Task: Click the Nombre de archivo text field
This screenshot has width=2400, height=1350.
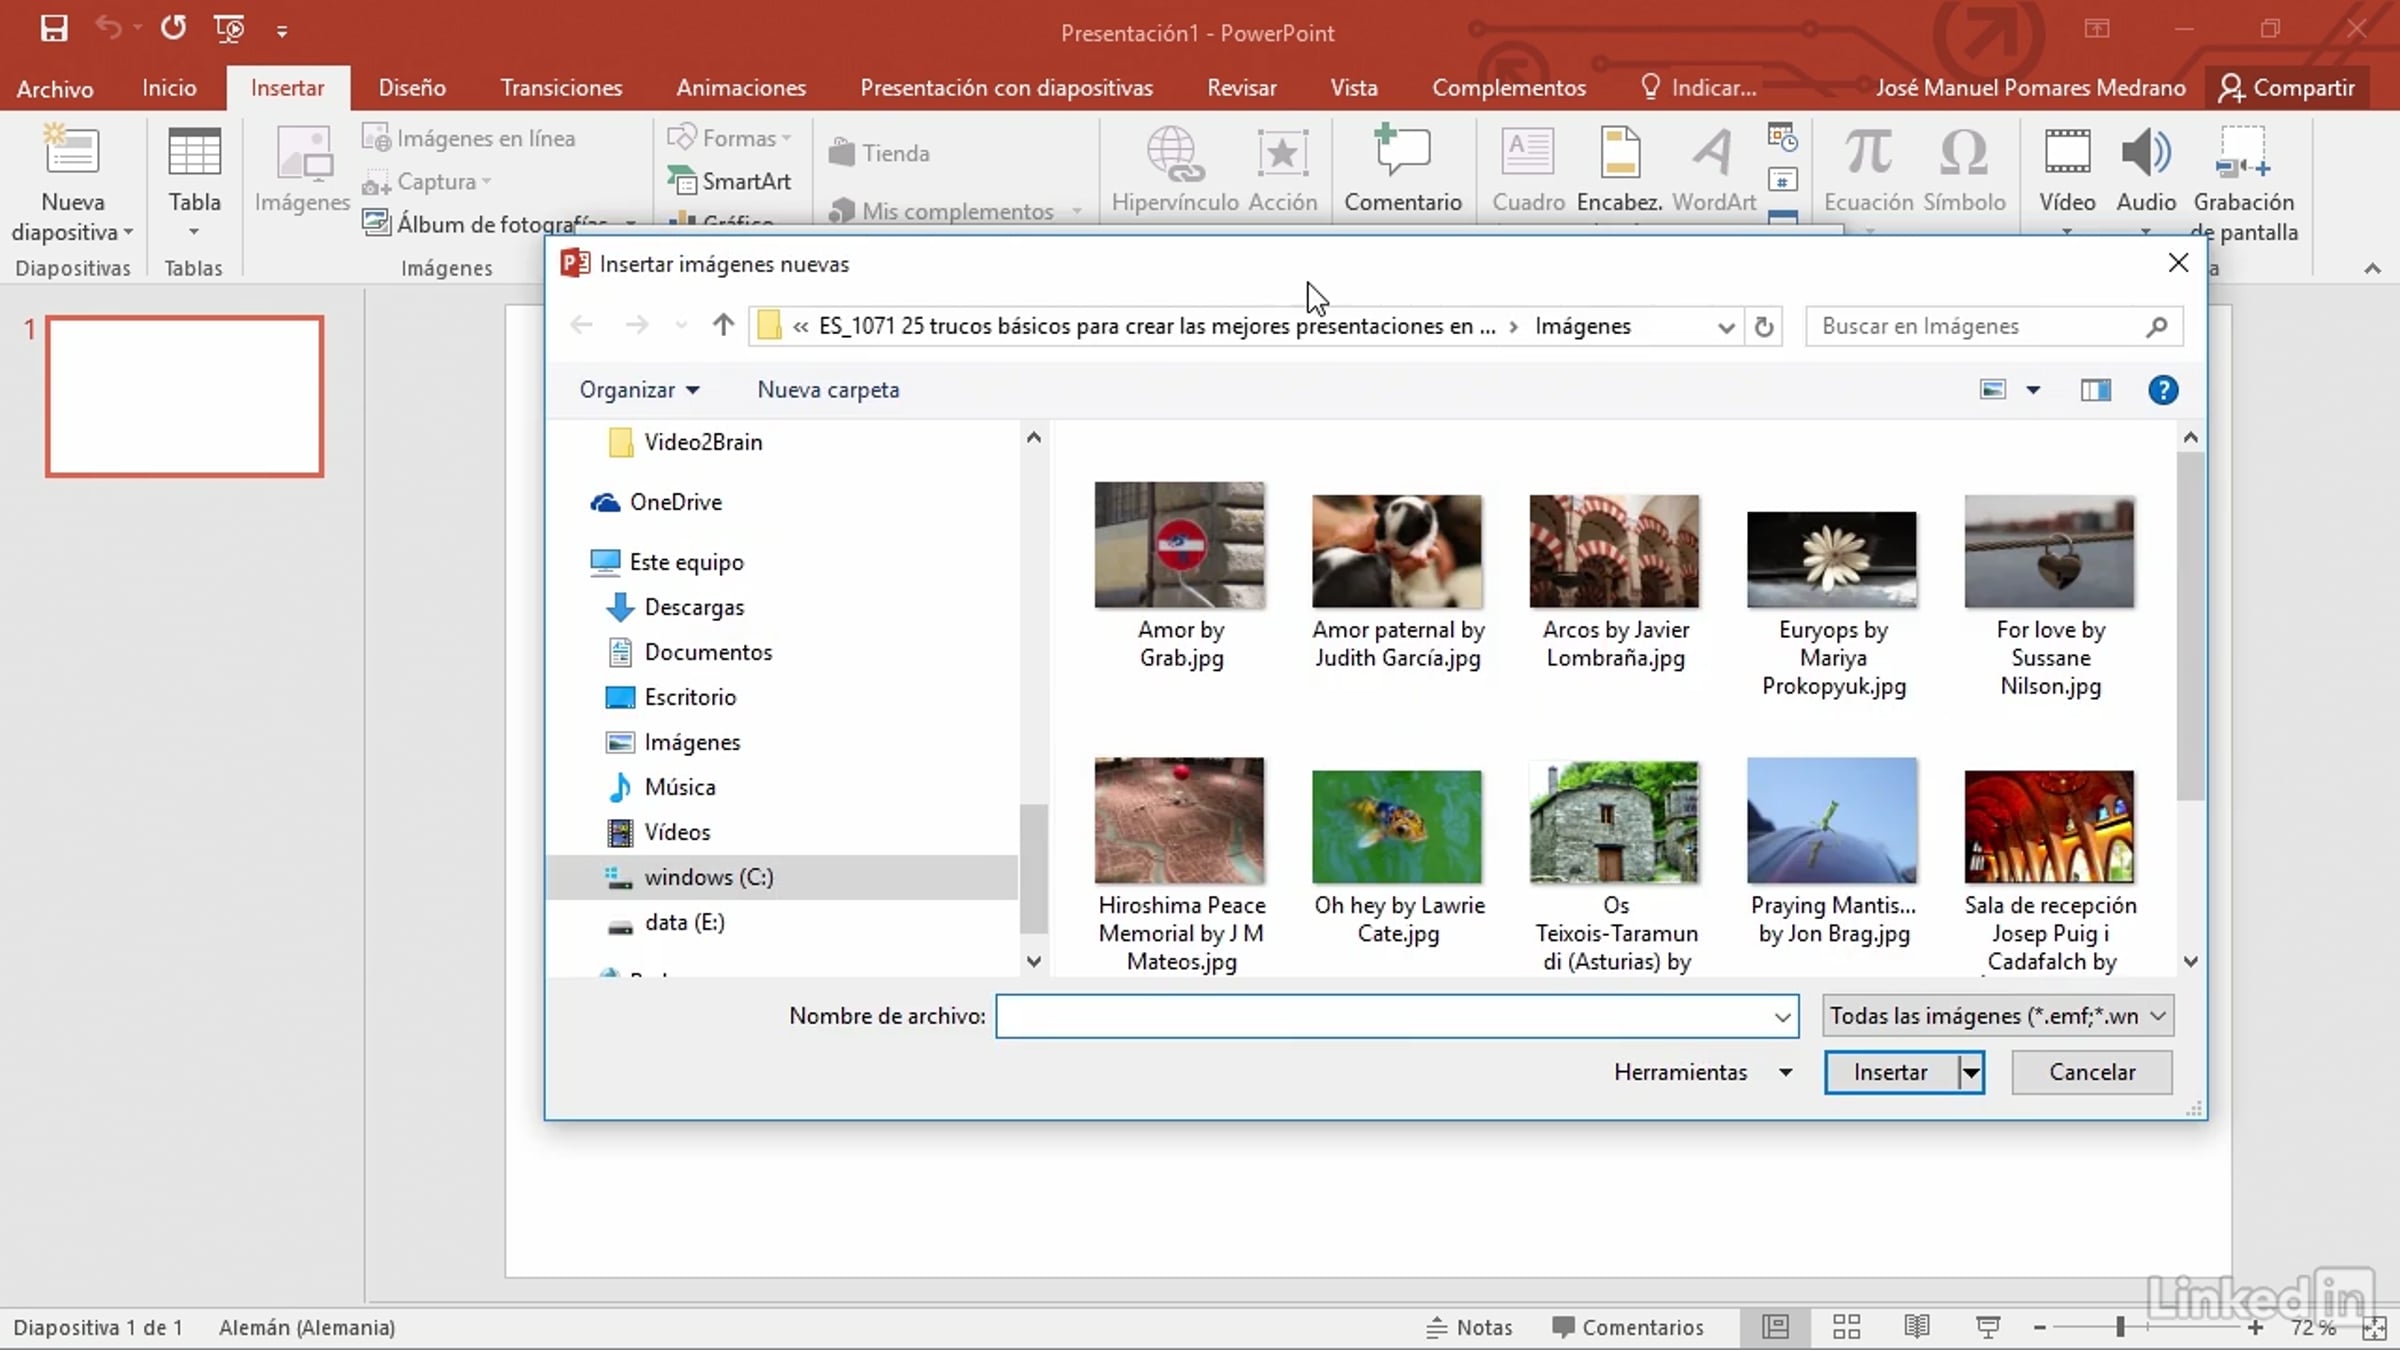Action: click(x=1397, y=1017)
